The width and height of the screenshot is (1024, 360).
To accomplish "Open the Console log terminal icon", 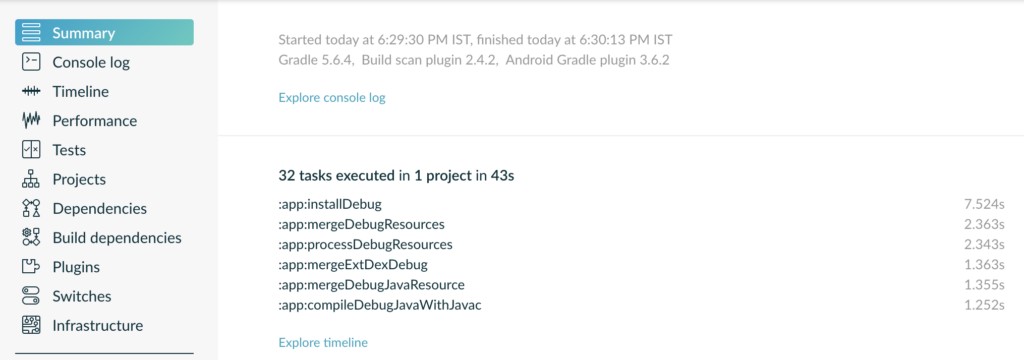I will click(x=31, y=62).
